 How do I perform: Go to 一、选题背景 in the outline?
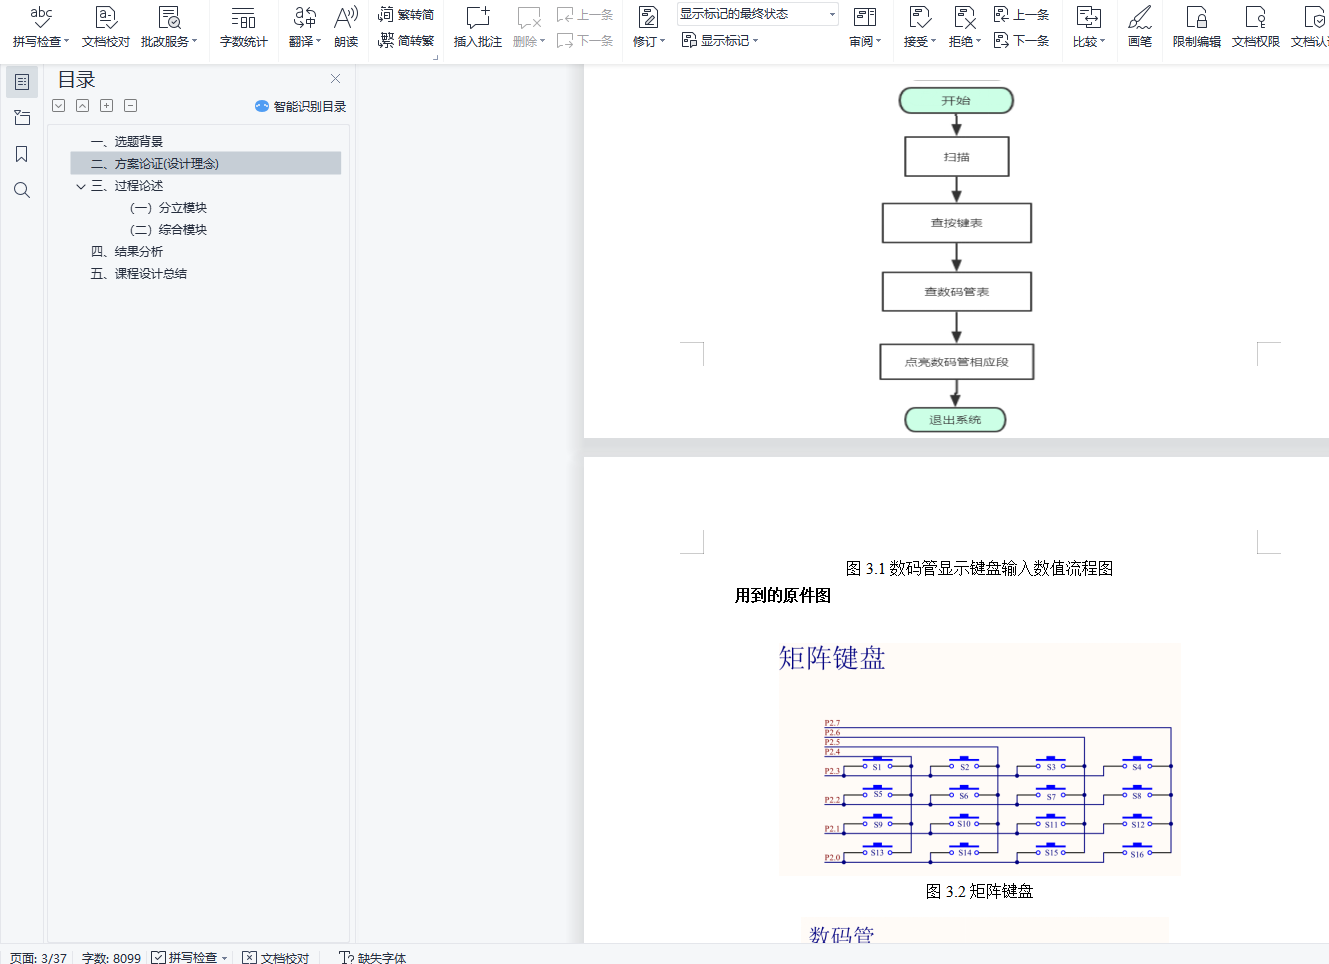pos(126,142)
